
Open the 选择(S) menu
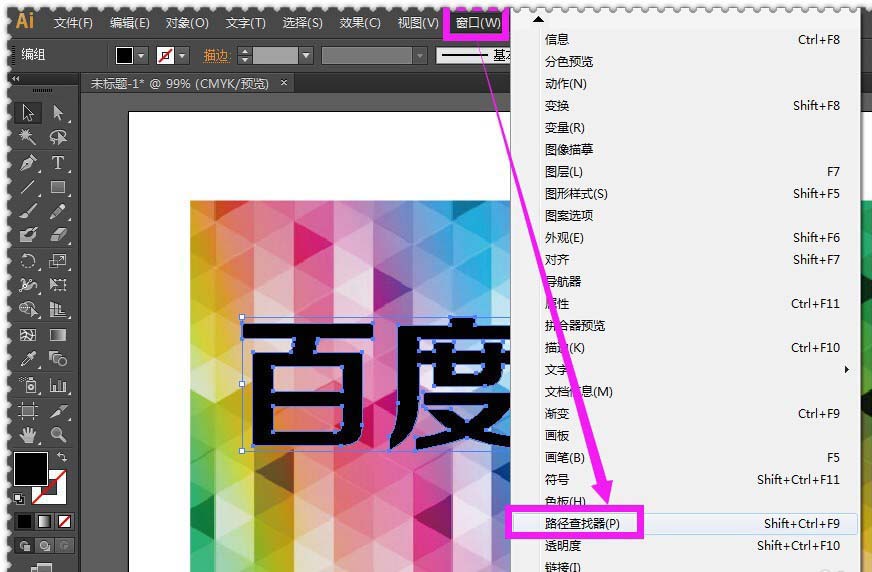click(303, 23)
